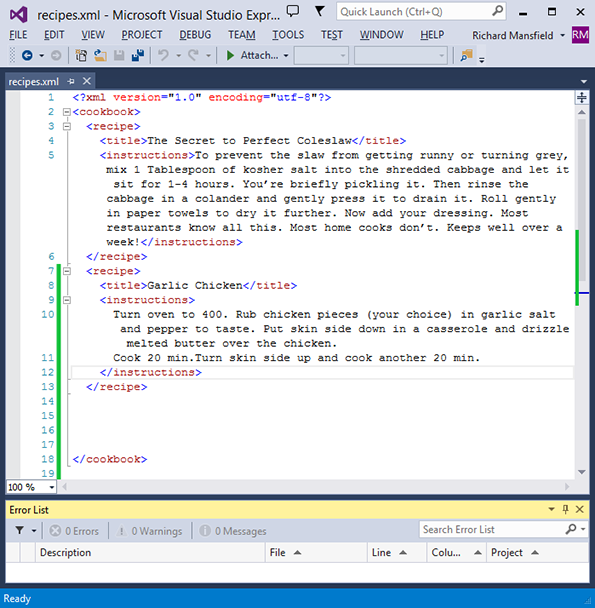This screenshot has width=595, height=608.
Task: Click the horizontal scroll right arrow
Action: coord(567,487)
